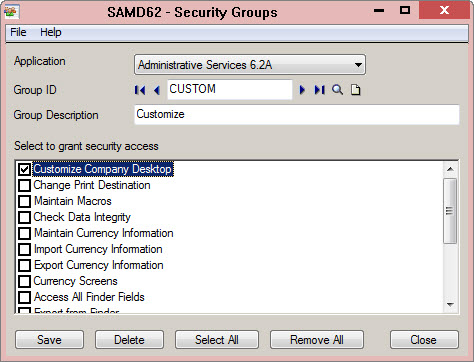Check Change Print Destination
The width and height of the screenshot is (474, 362).
[24, 185]
